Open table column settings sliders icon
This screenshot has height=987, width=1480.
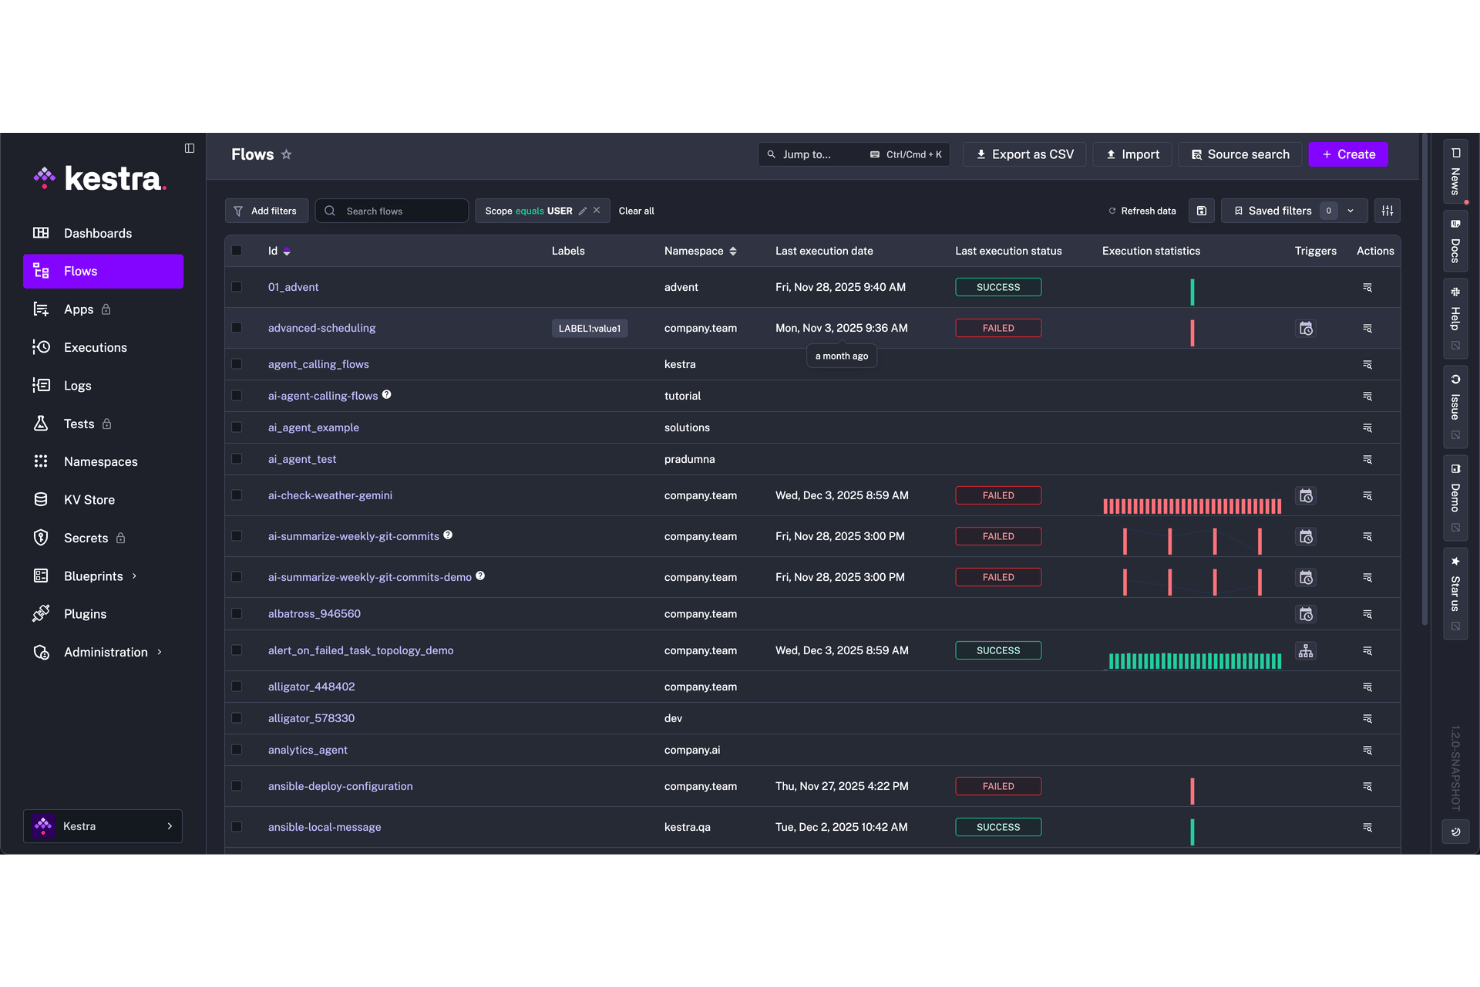[x=1387, y=211]
